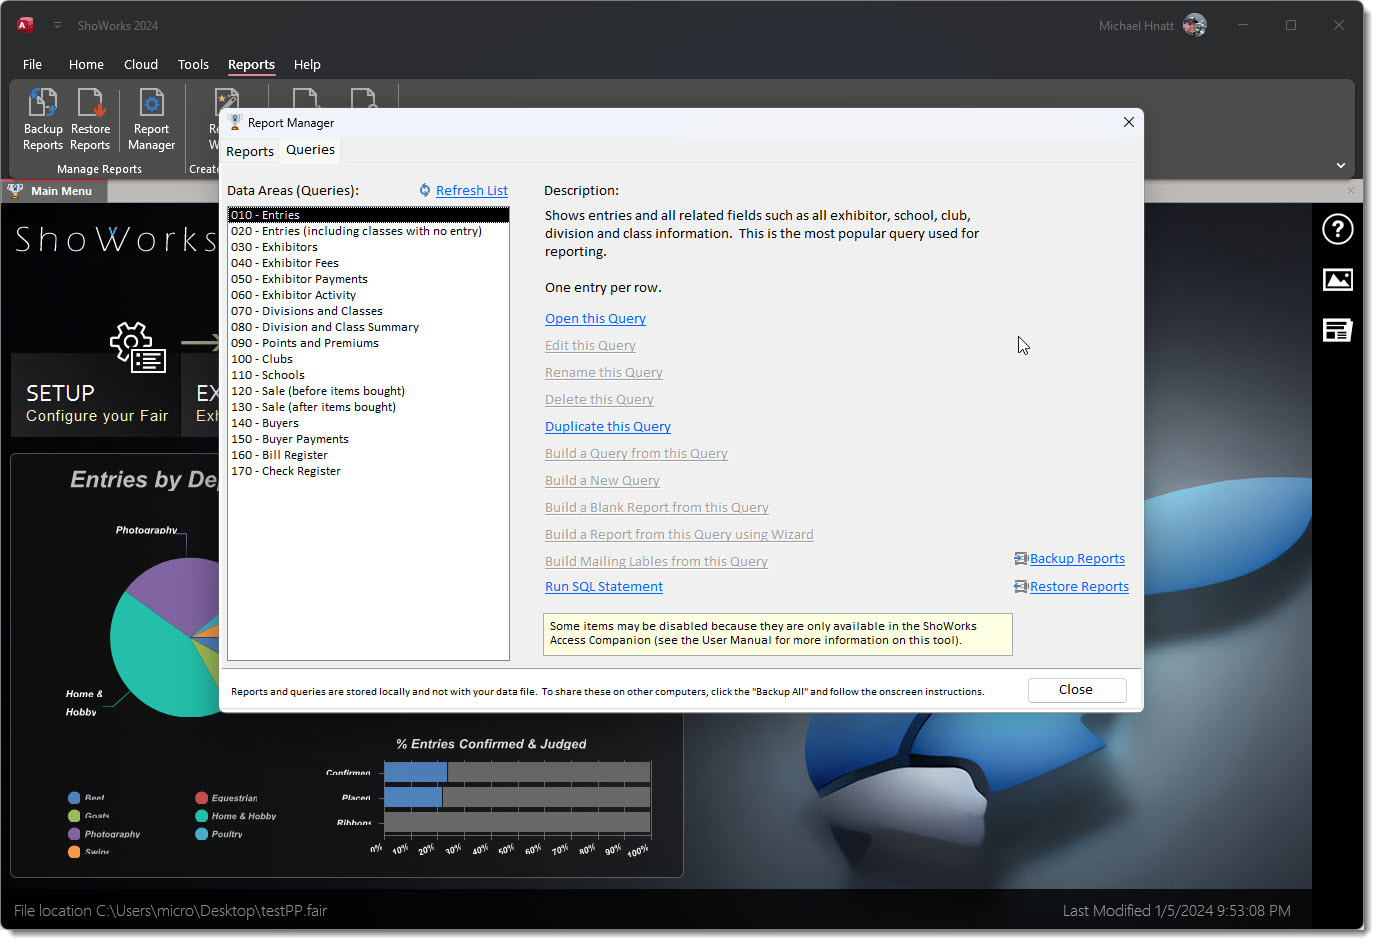1379x945 pixels.
Task: Click the news panel icon in right sidebar
Action: [x=1337, y=330]
